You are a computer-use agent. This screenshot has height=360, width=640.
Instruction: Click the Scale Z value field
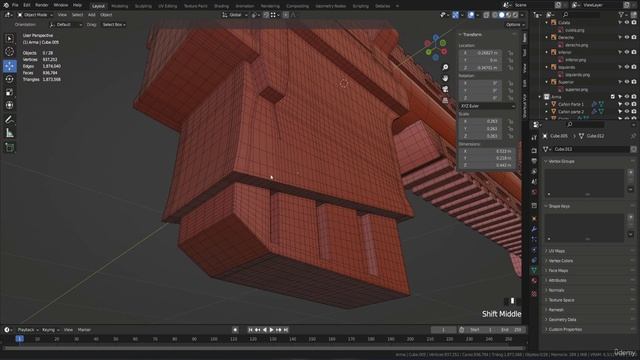480,136
